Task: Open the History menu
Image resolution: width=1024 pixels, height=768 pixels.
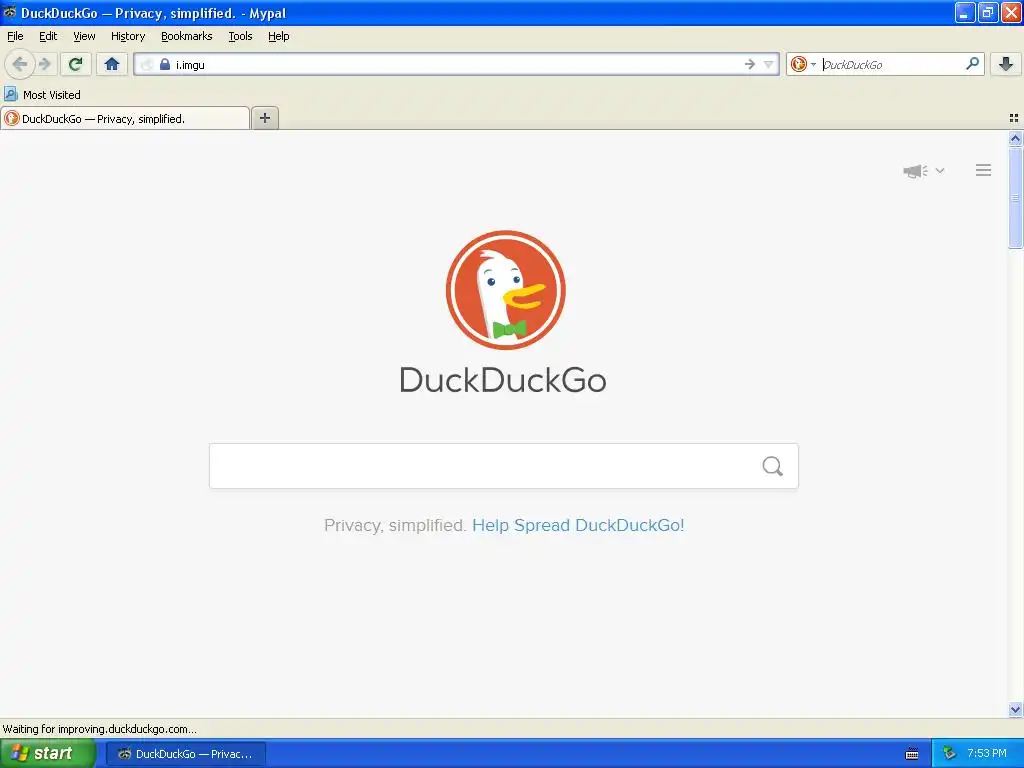Action: (x=128, y=36)
